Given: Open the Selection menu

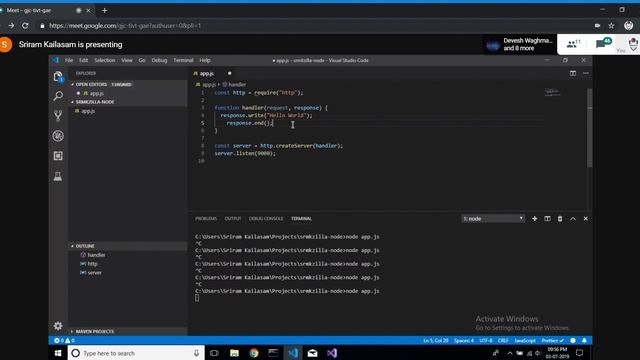Looking at the screenshot, I should click(104, 60).
